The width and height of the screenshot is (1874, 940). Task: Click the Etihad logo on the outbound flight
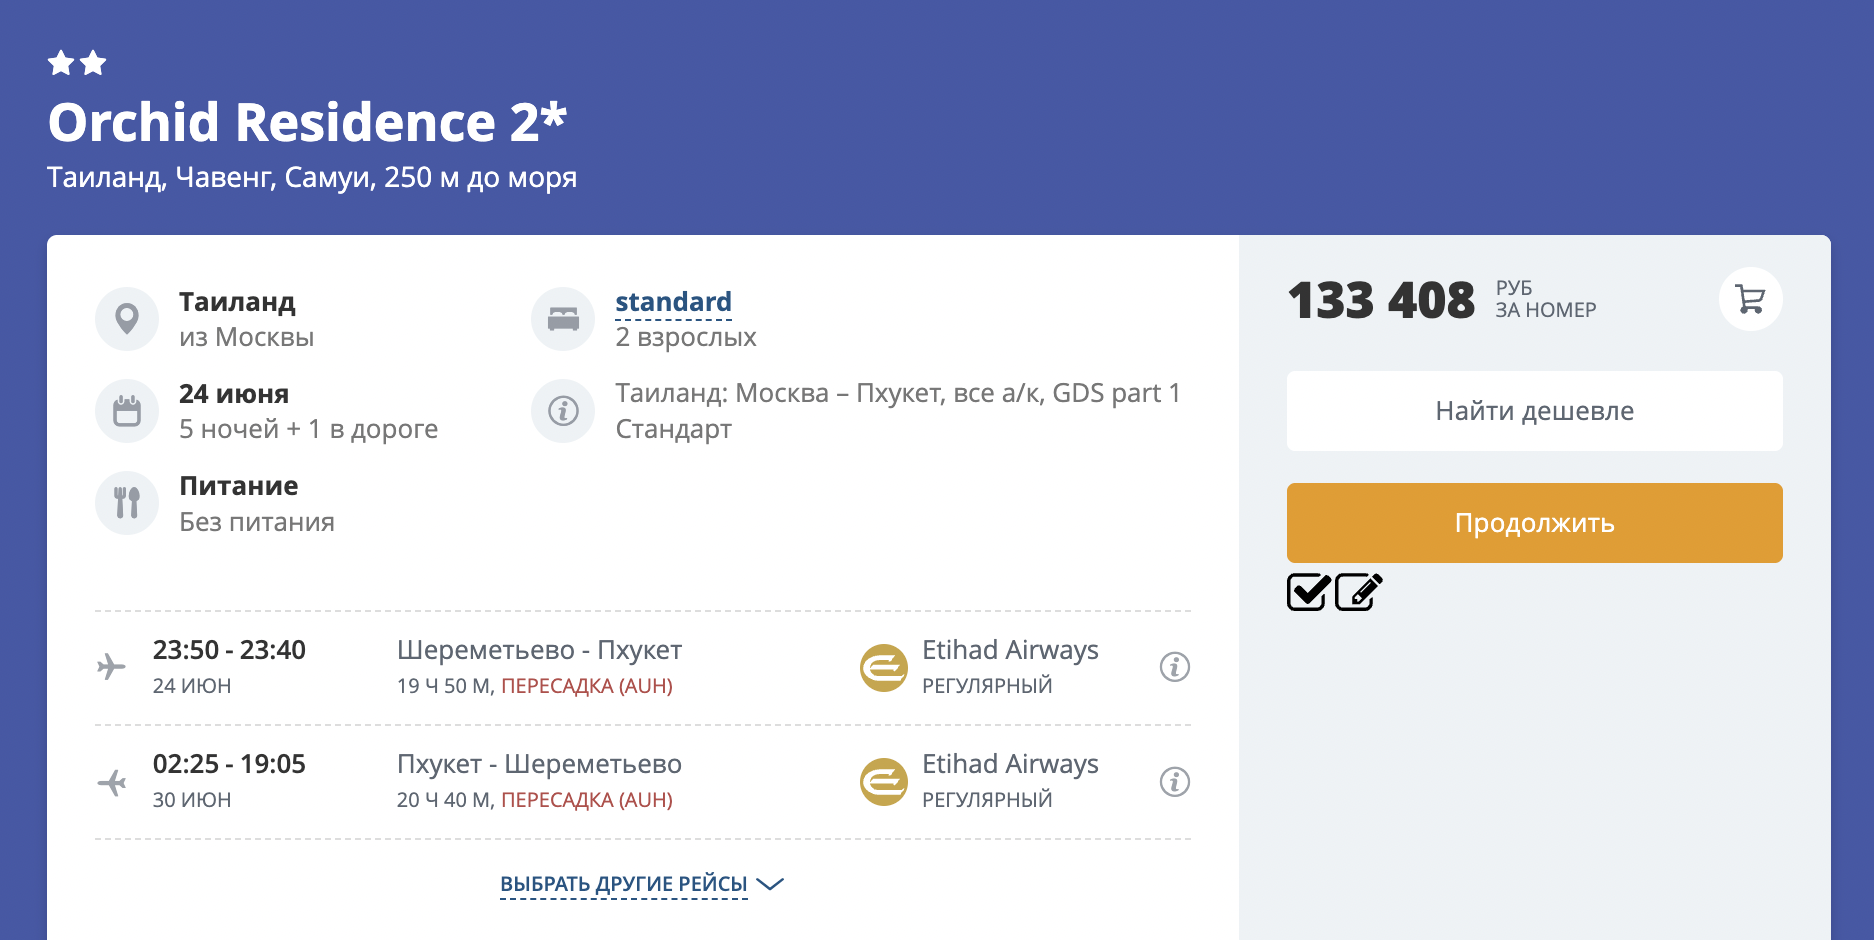[884, 668]
